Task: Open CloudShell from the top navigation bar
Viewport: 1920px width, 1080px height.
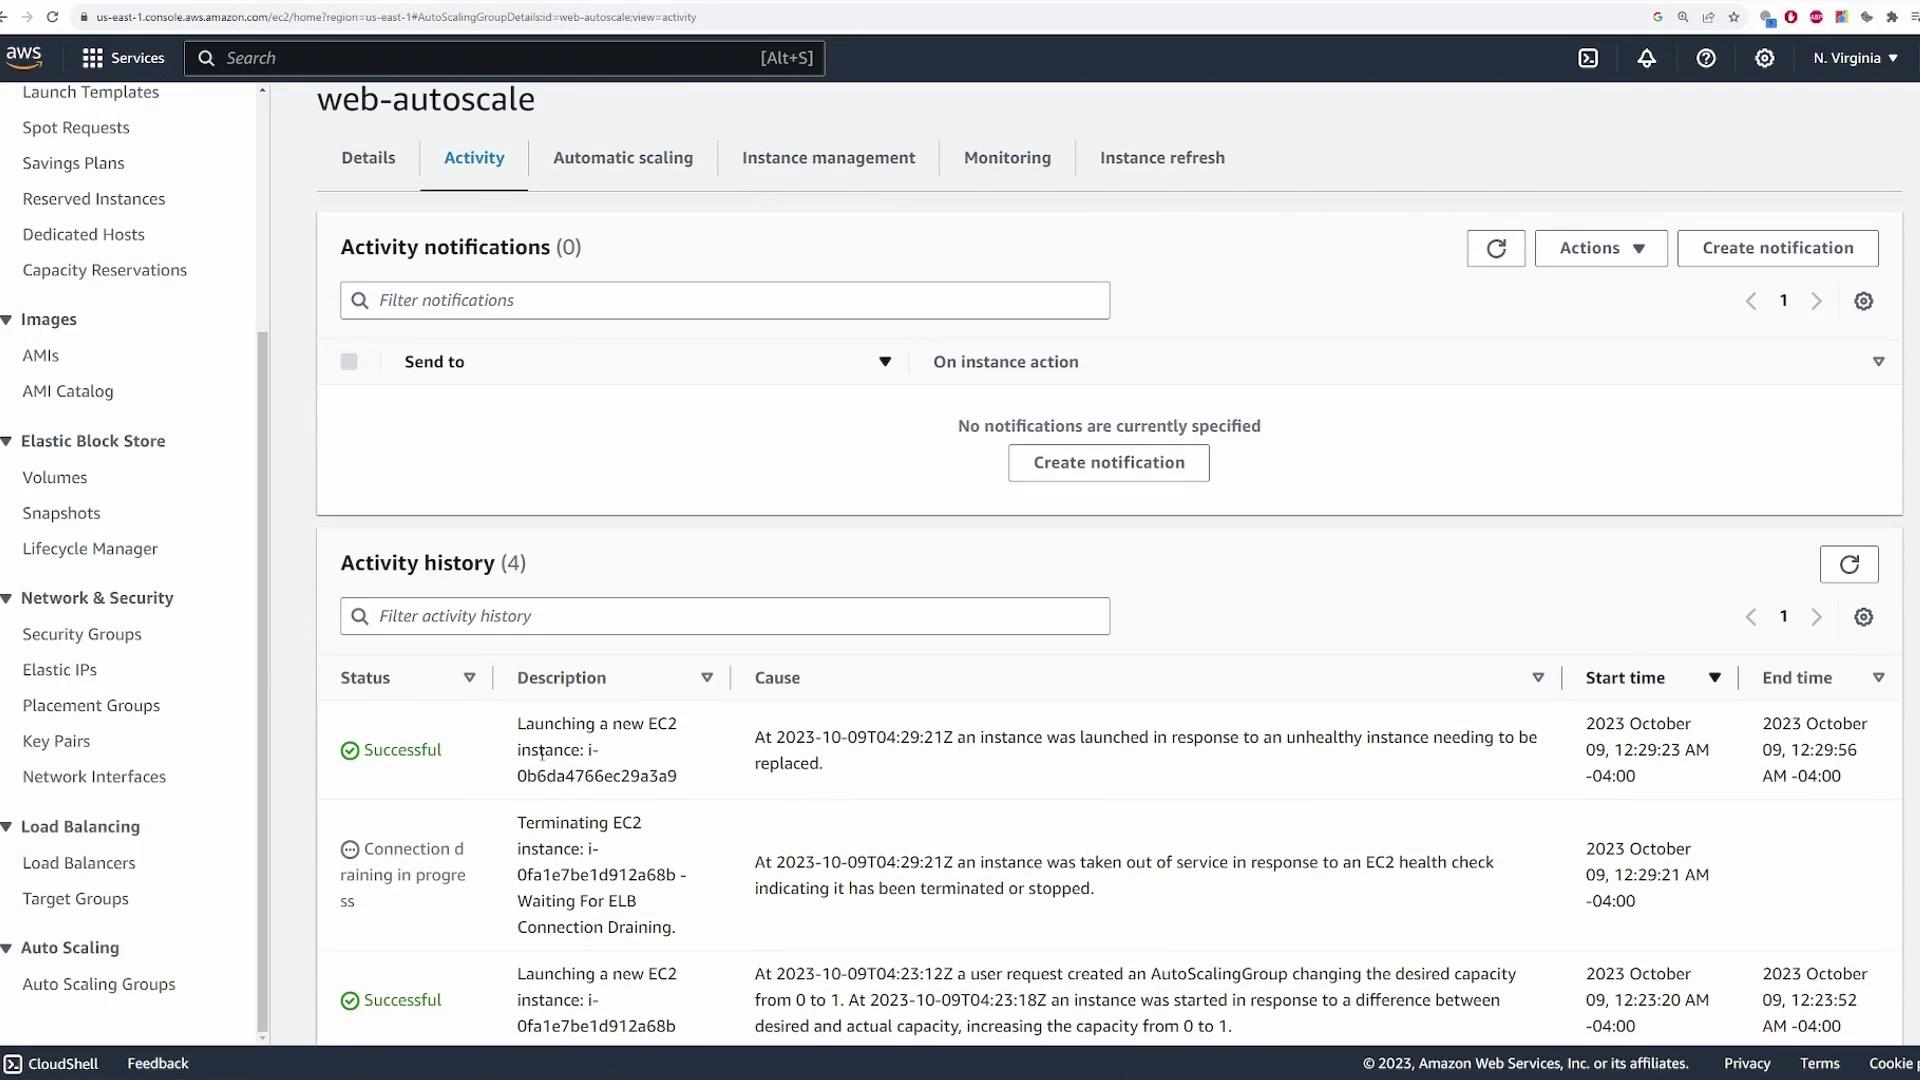Action: click(x=1588, y=58)
